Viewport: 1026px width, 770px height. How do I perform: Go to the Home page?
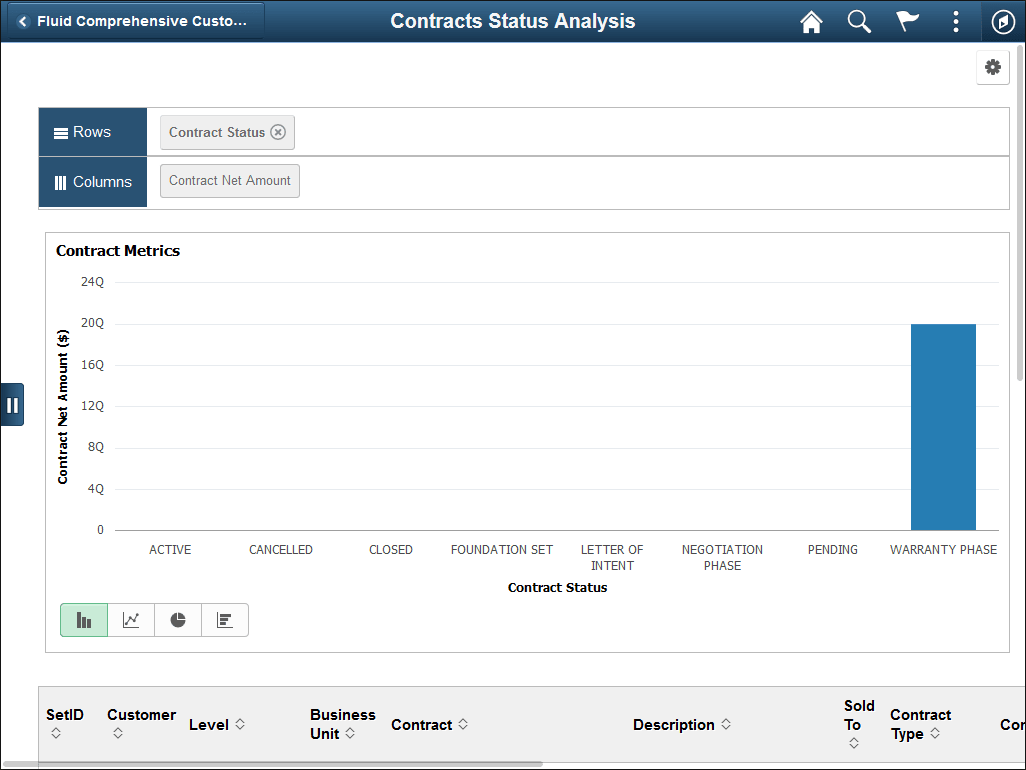click(x=811, y=21)
